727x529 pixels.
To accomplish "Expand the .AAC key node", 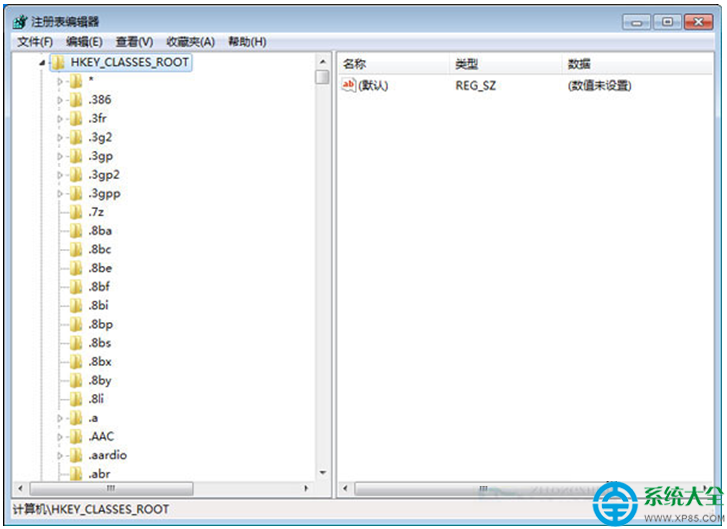I will (60, 437).
